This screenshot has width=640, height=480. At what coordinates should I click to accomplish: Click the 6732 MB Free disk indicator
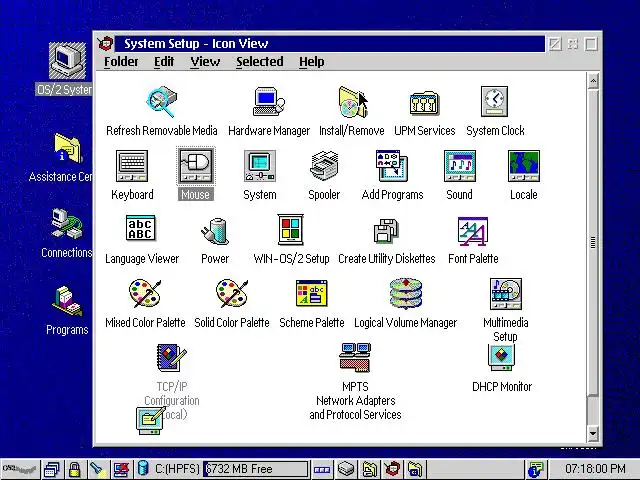(x=256, y=469)
